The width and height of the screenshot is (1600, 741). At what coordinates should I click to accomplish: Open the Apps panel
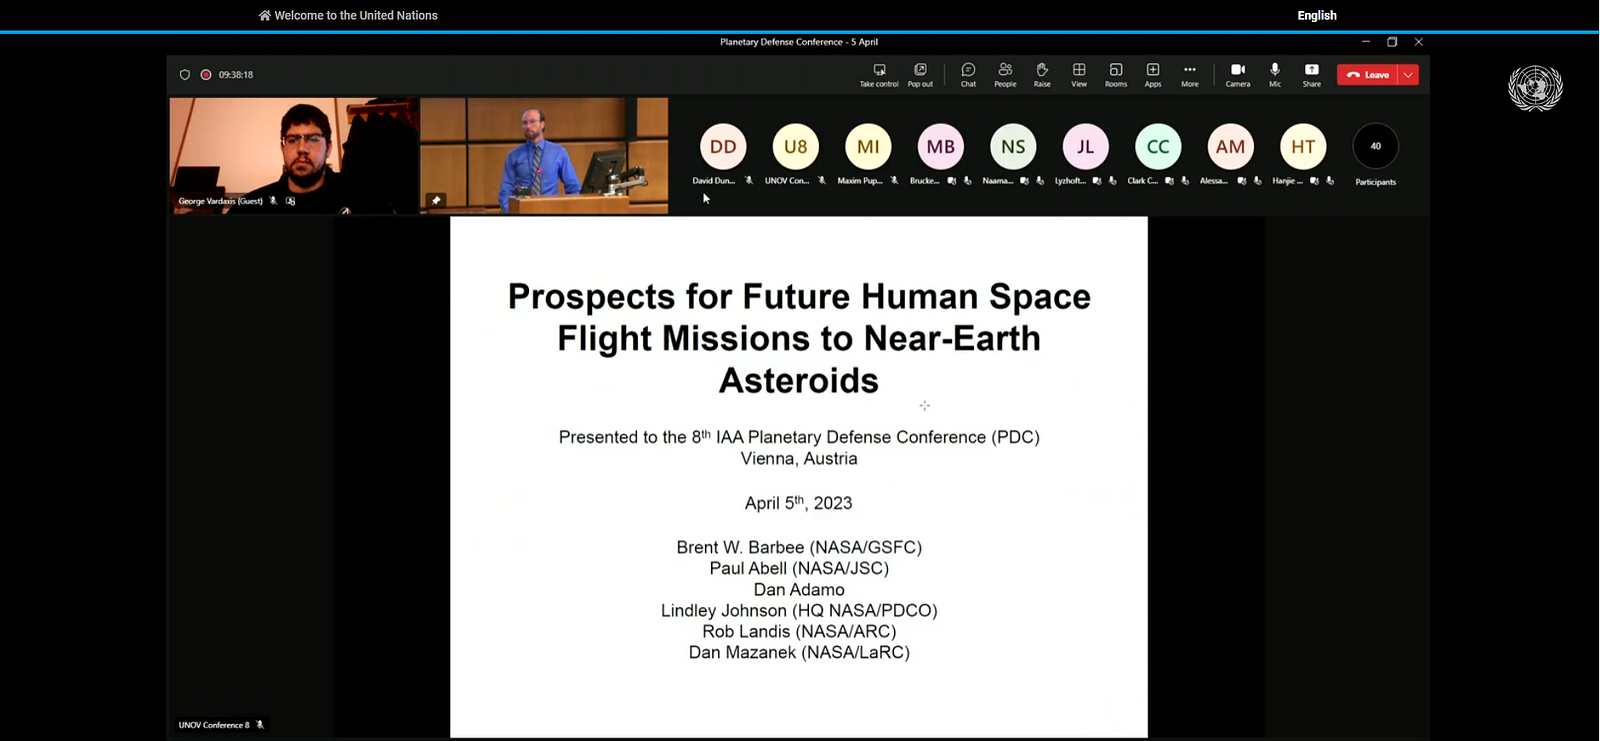[x=1153, y=75]
